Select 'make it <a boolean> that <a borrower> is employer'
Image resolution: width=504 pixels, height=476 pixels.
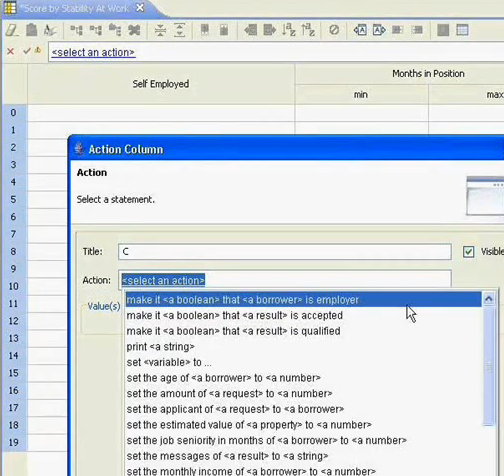pos(303,300)
